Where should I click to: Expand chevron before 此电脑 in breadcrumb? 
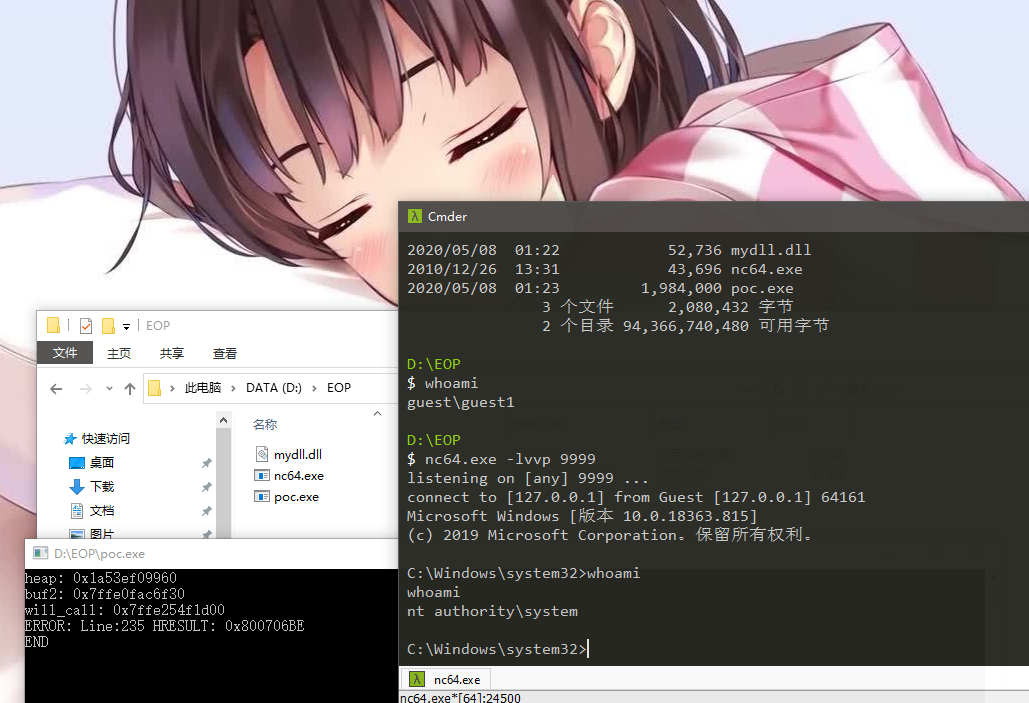172,389
